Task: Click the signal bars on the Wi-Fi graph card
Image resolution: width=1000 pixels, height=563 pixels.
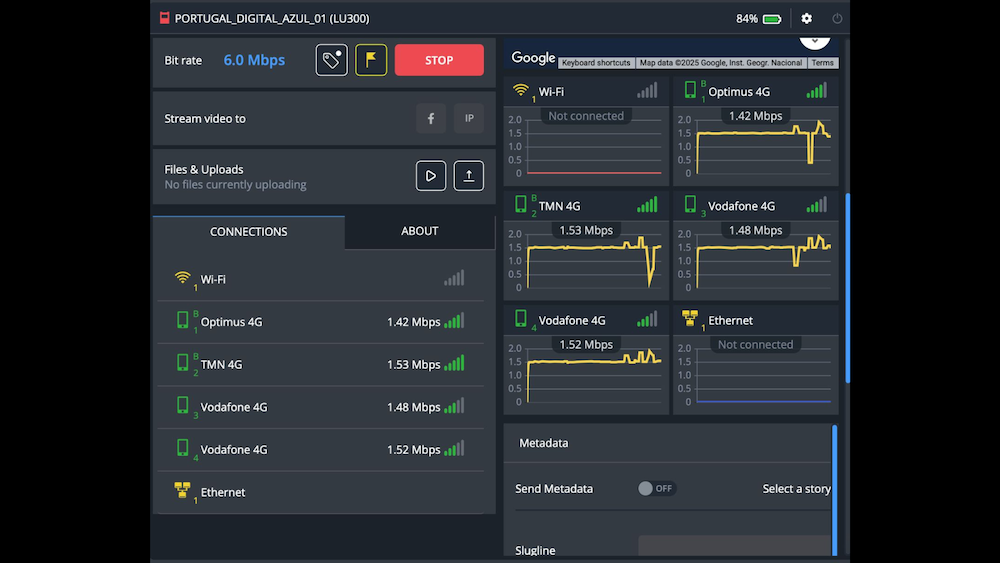Action: tap(647, 91)
